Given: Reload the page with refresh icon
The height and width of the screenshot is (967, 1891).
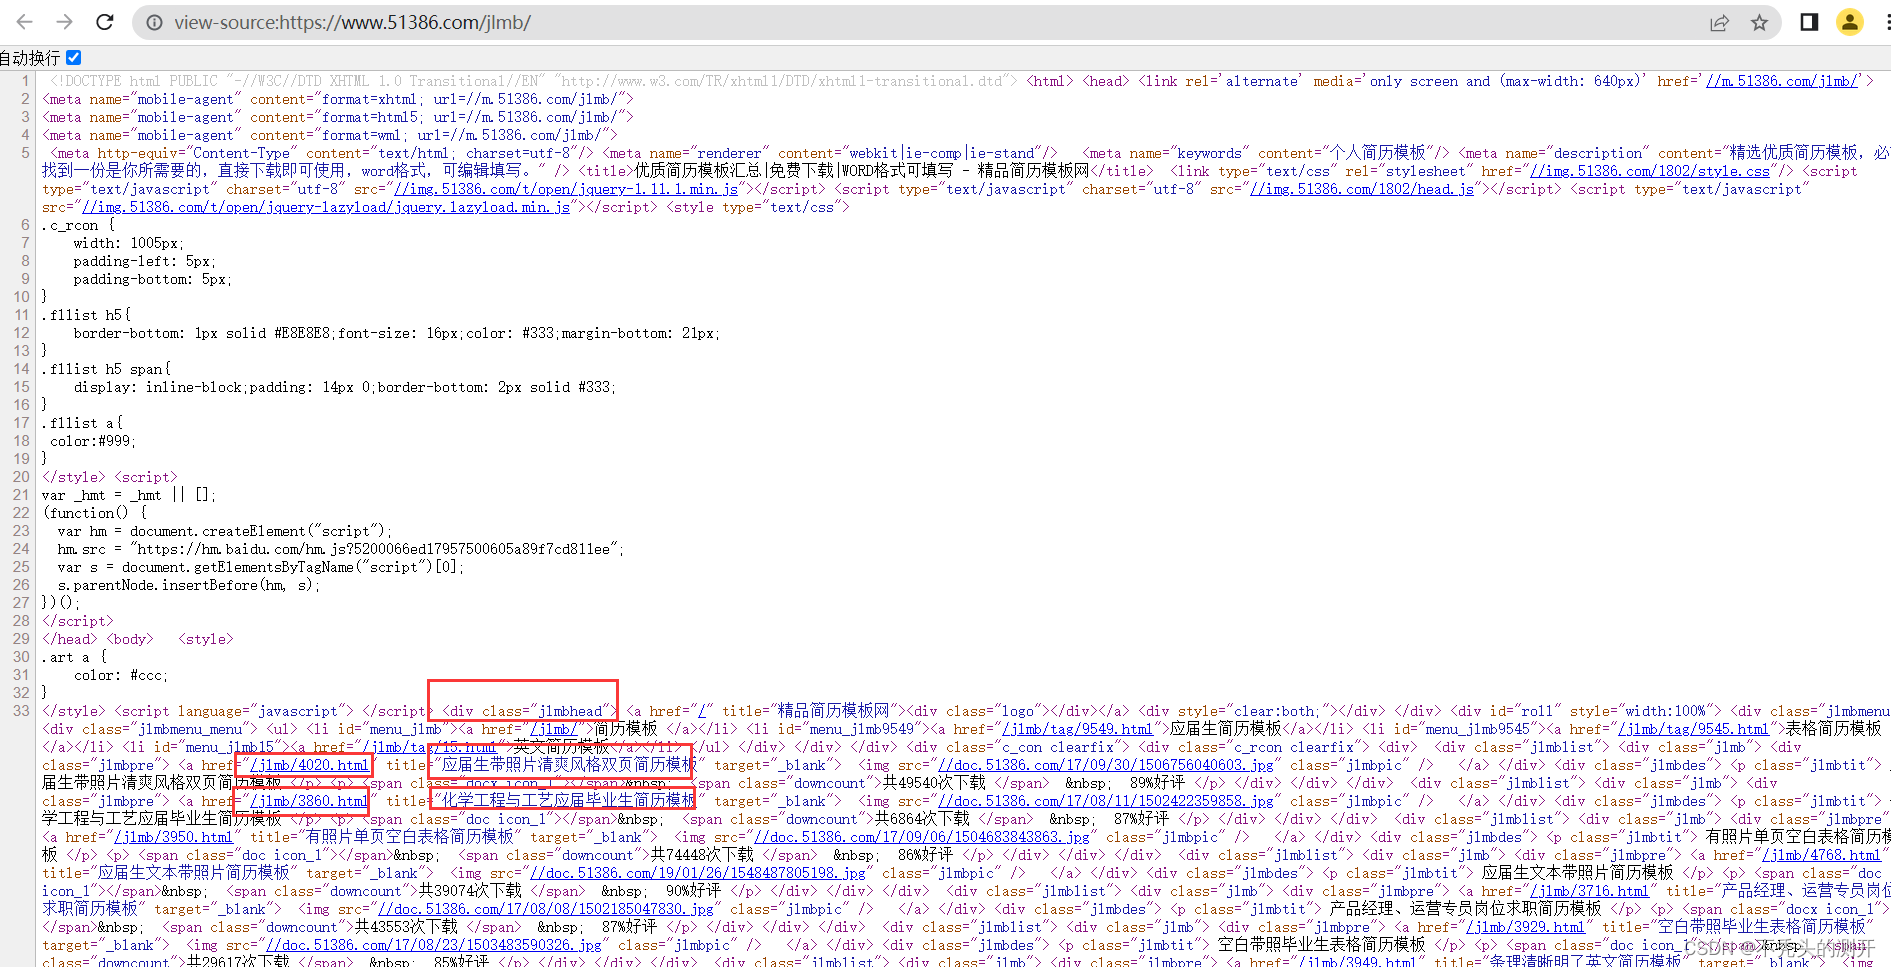Looking at the screenshot, I should (104, 22).
